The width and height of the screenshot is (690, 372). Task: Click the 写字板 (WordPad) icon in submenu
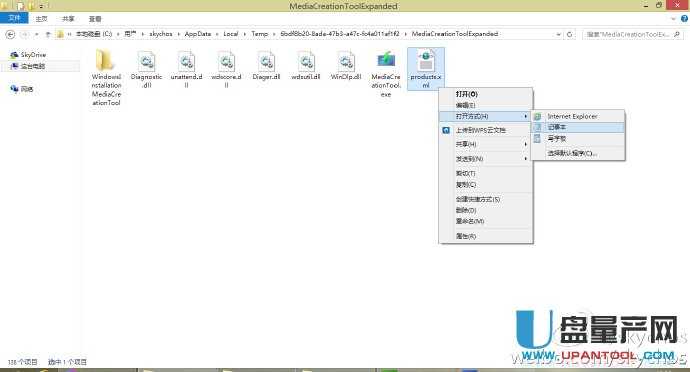(537, 138)
